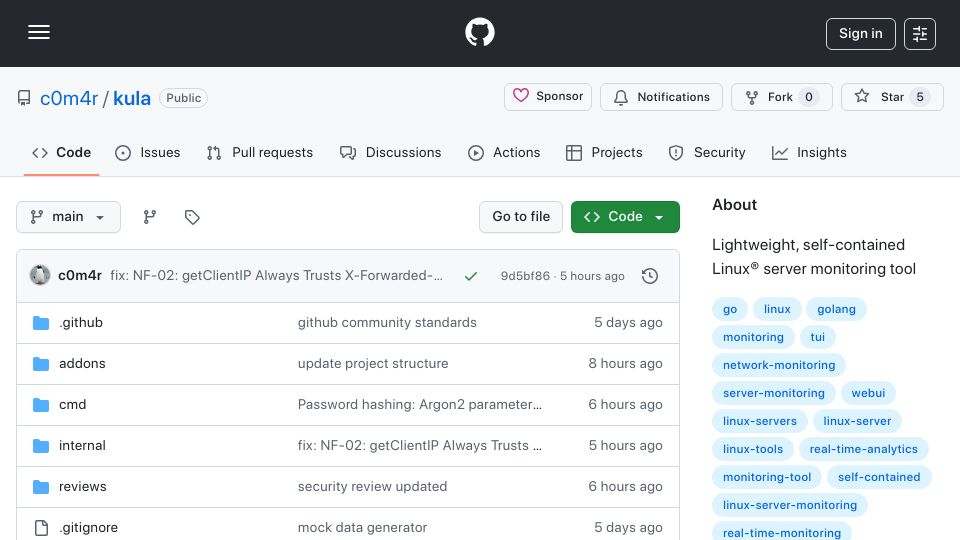Screen dimensions: 960x540
Task: Click the 'server-monitoring' topic tag
Action: point(773,394)
